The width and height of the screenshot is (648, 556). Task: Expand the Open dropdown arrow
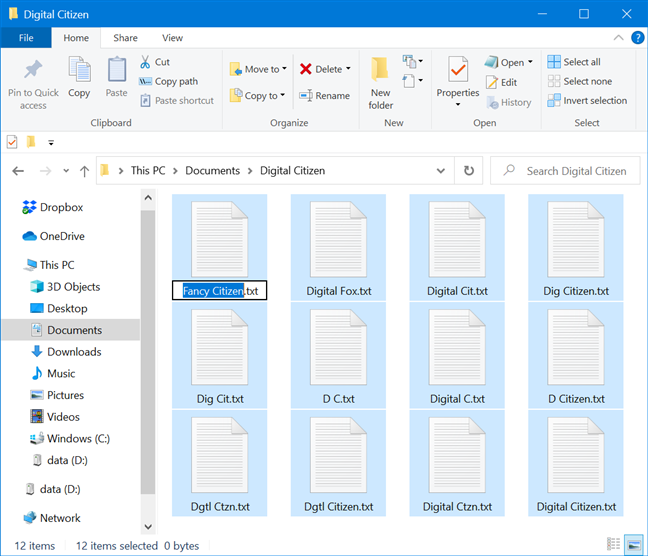pyautogui.click(x=530, y=62)
